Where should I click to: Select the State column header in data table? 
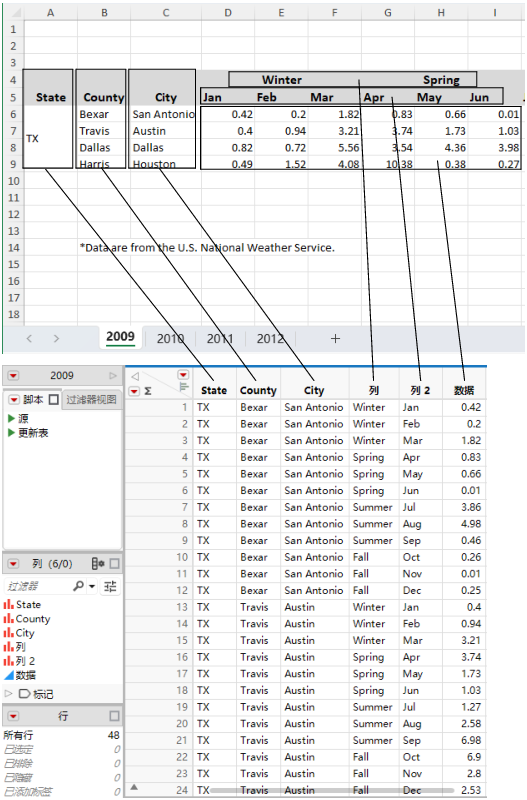point(214,390)
